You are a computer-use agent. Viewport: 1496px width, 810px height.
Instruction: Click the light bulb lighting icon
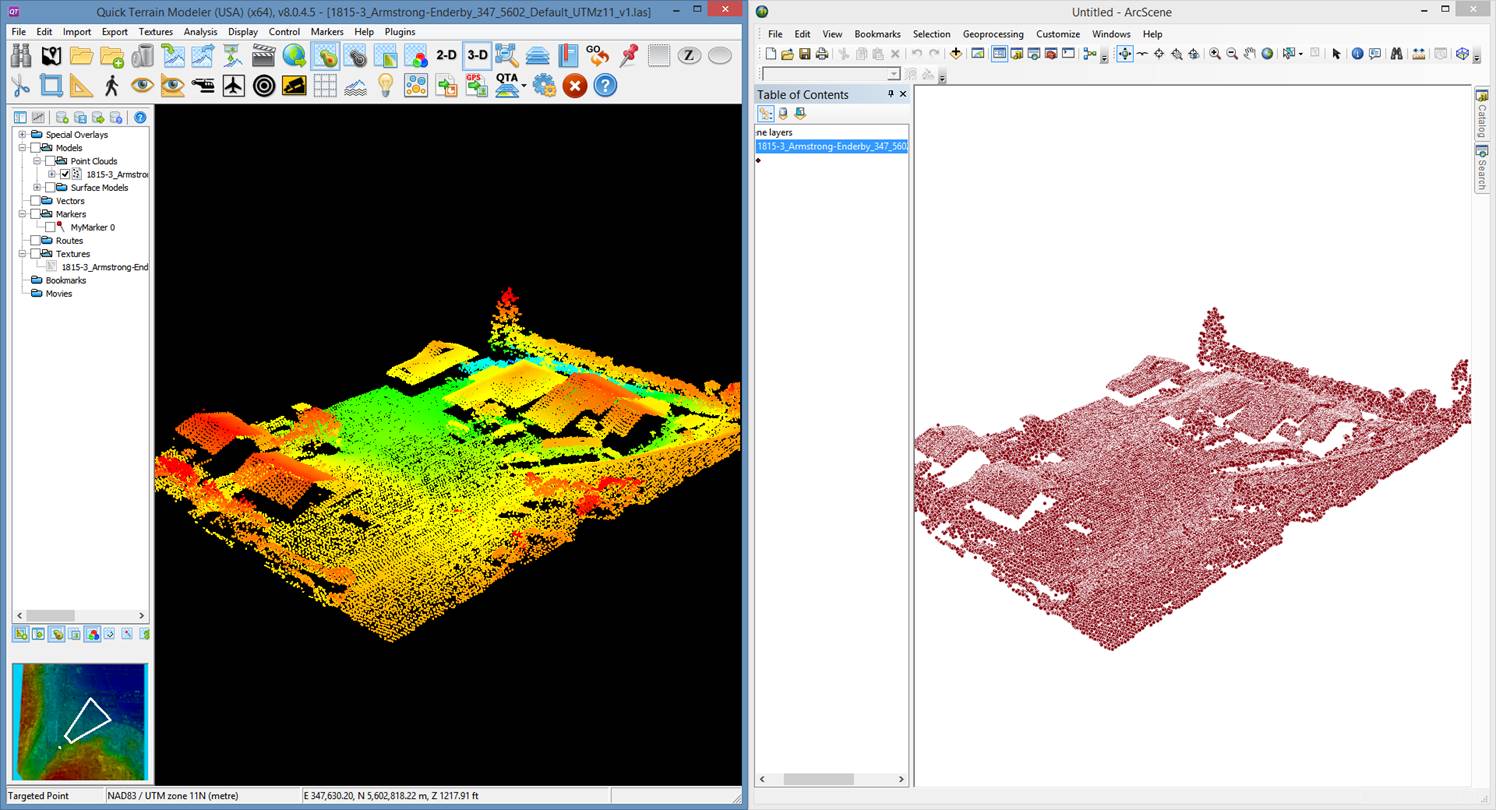[x=385, y=86]
